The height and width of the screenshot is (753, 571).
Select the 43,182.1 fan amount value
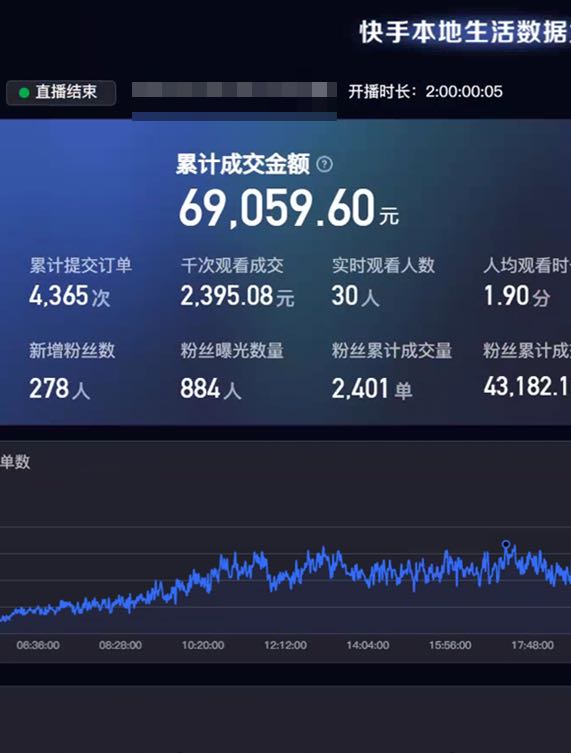click(527, 387)
